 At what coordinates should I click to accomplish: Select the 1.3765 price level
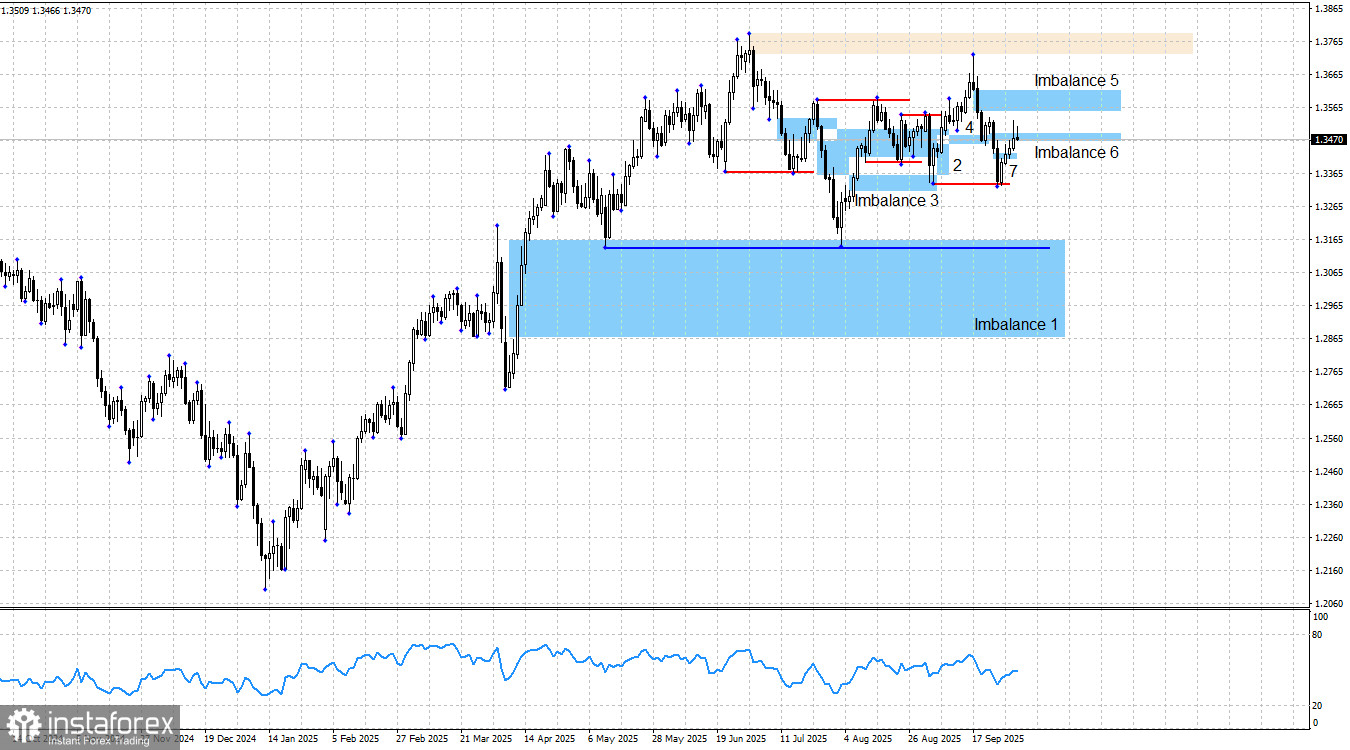pos(1329,42)
